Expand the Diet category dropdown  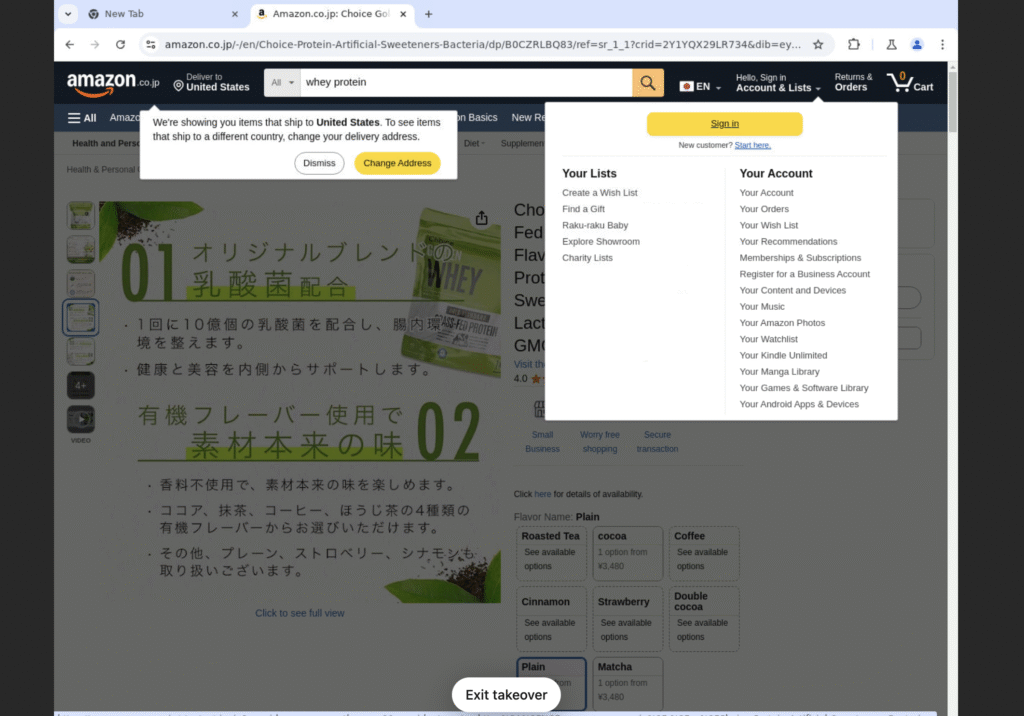tap(474, 143)
